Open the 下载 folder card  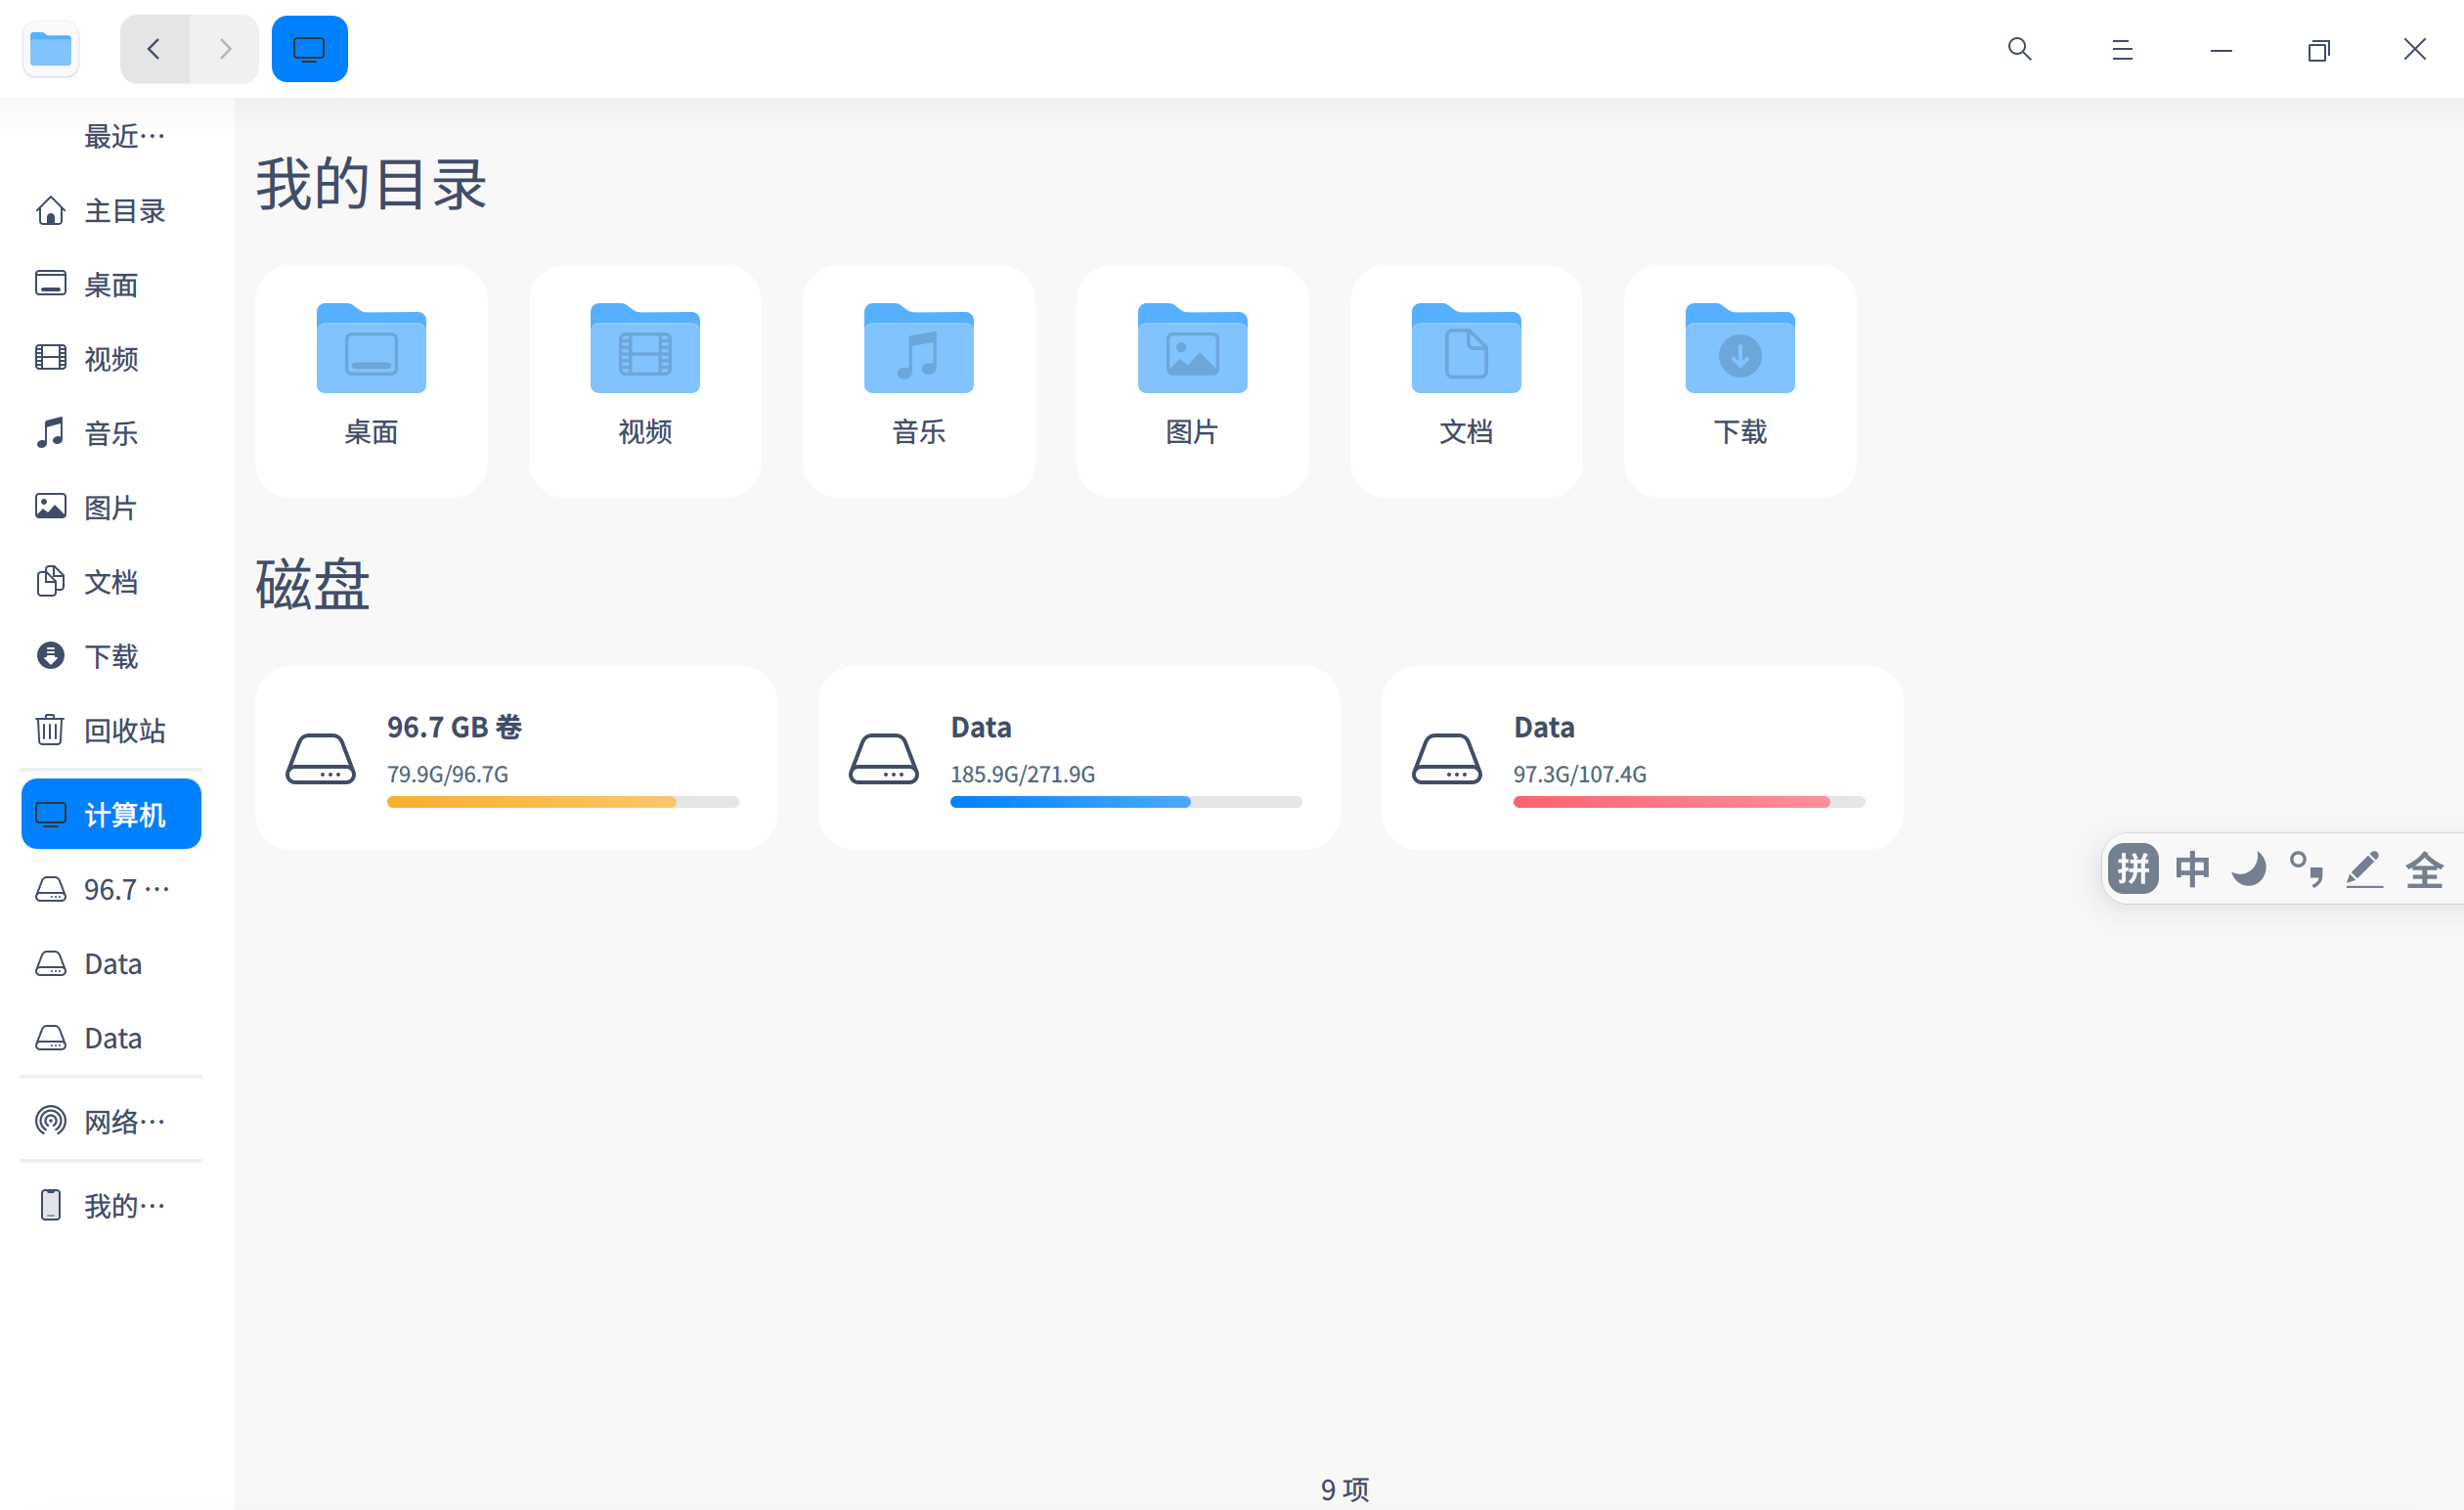(1739, 380)
